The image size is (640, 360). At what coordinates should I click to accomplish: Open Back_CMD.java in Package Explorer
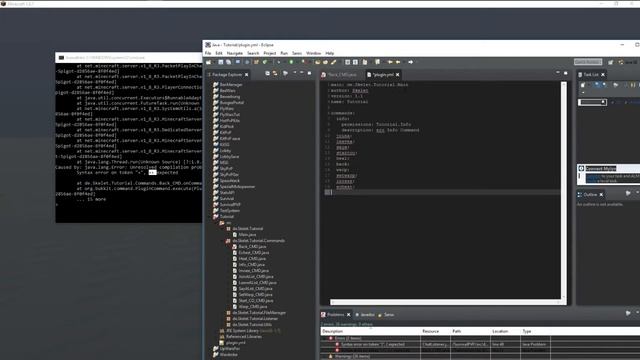[249, 247]
